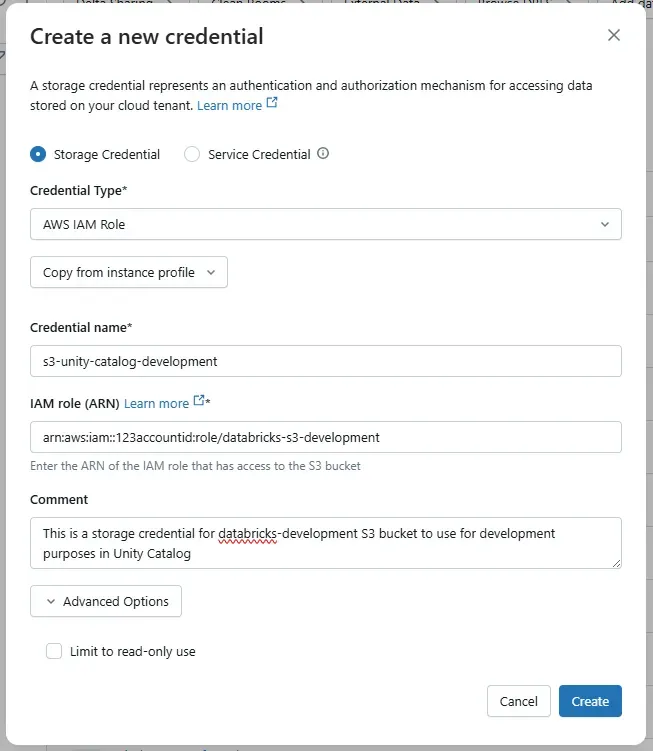Open the Copy from instance profile dropdown

click(x=129, y=272)
